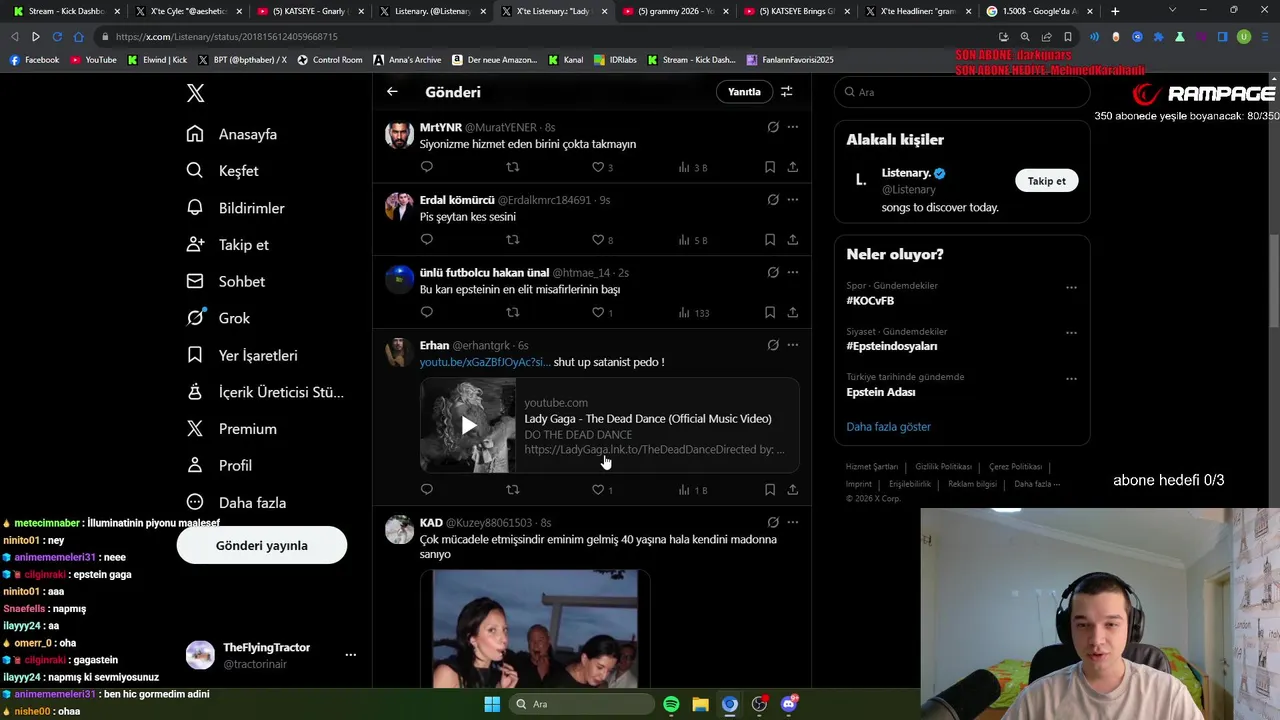Retweet hakan ünal's post
1280x720 pixels.
[x=513, y=313]
